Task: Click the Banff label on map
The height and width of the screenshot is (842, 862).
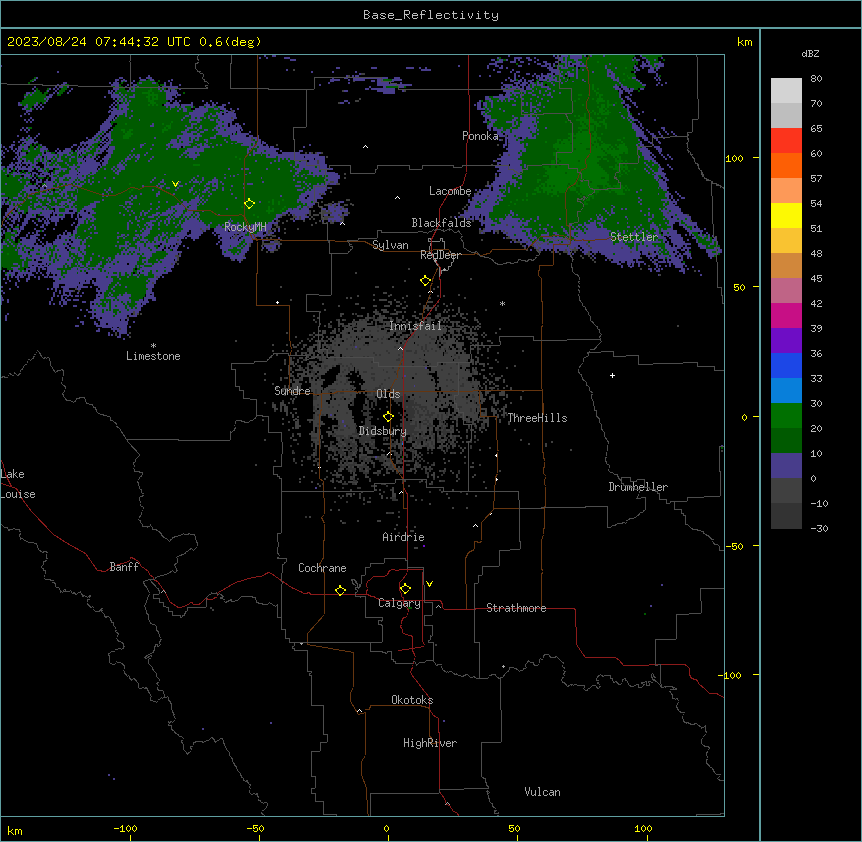Action: click(124, 567)
